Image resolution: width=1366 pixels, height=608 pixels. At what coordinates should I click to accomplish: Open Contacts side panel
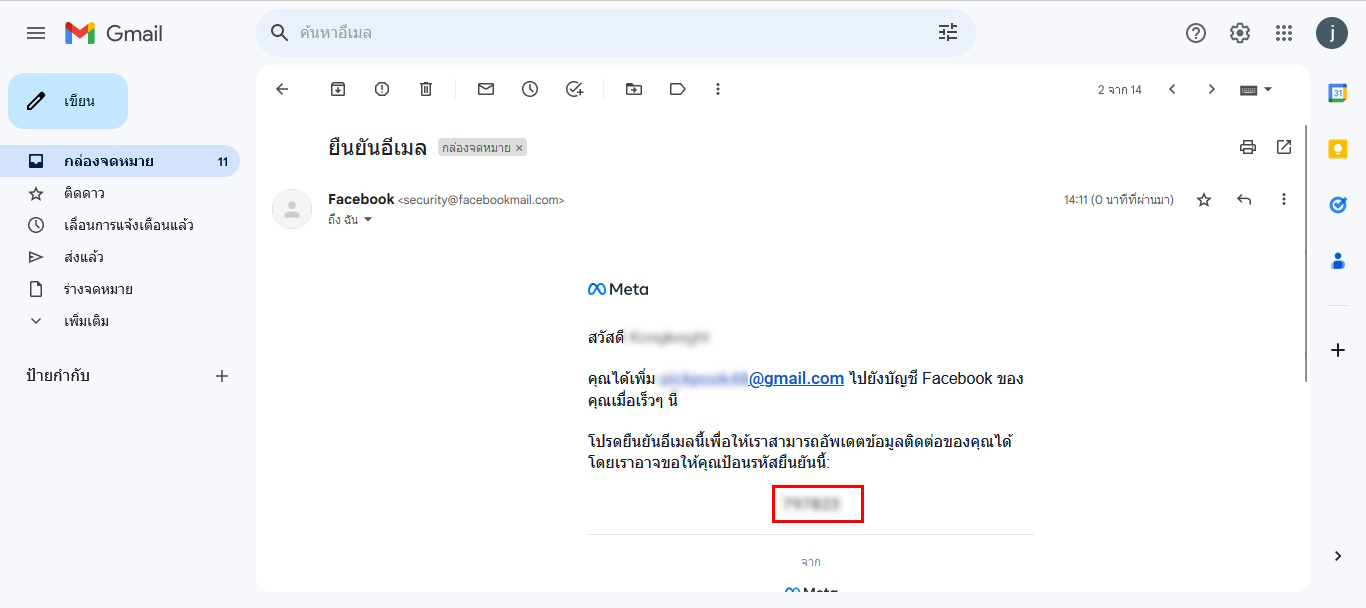point(1338,261)
